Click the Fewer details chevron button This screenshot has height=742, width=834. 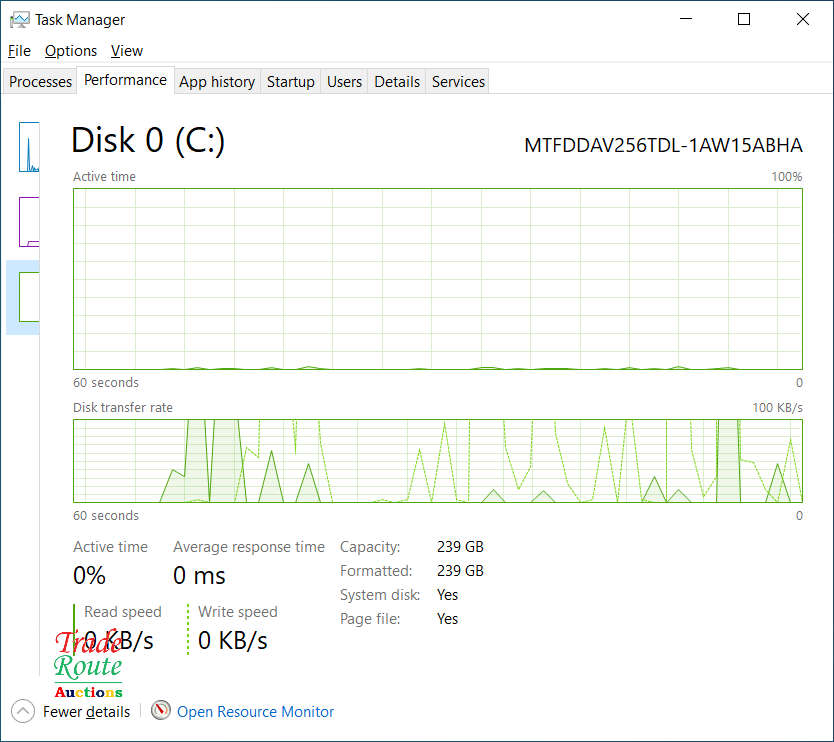[22, 711]
